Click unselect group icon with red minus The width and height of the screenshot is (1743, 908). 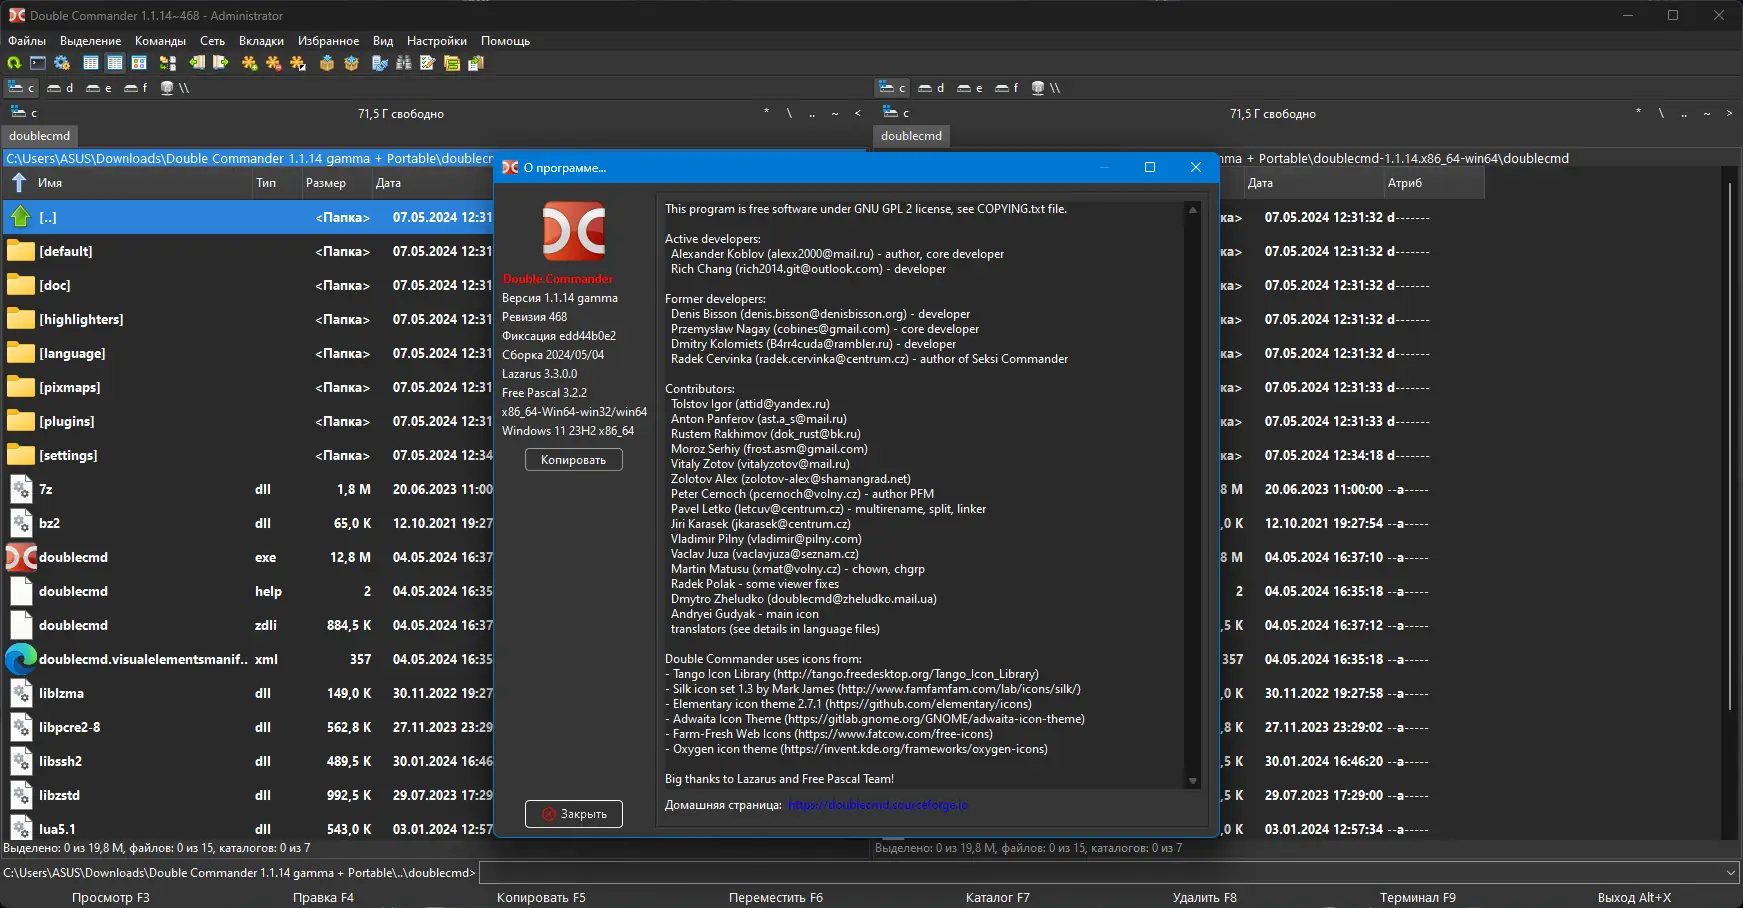[x=273, y=63]
